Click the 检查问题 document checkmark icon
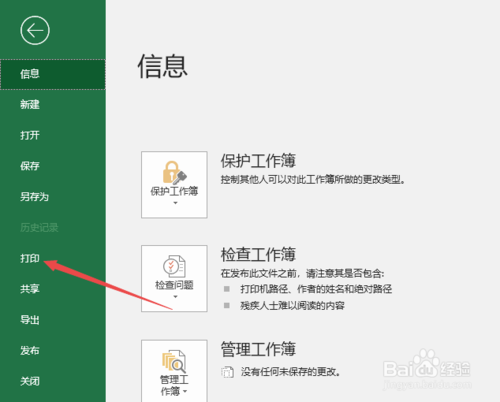Image resolution: width=500 pixels, height=402 pixels. point(174,266)
